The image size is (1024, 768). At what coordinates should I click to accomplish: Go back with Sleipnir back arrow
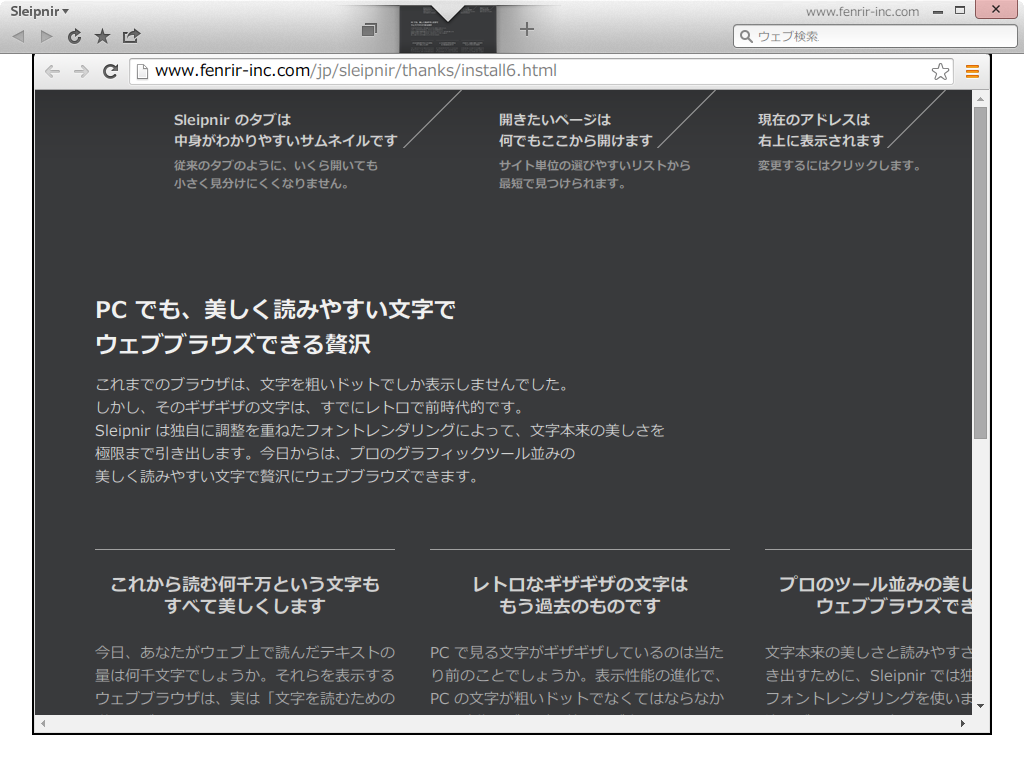18,37
